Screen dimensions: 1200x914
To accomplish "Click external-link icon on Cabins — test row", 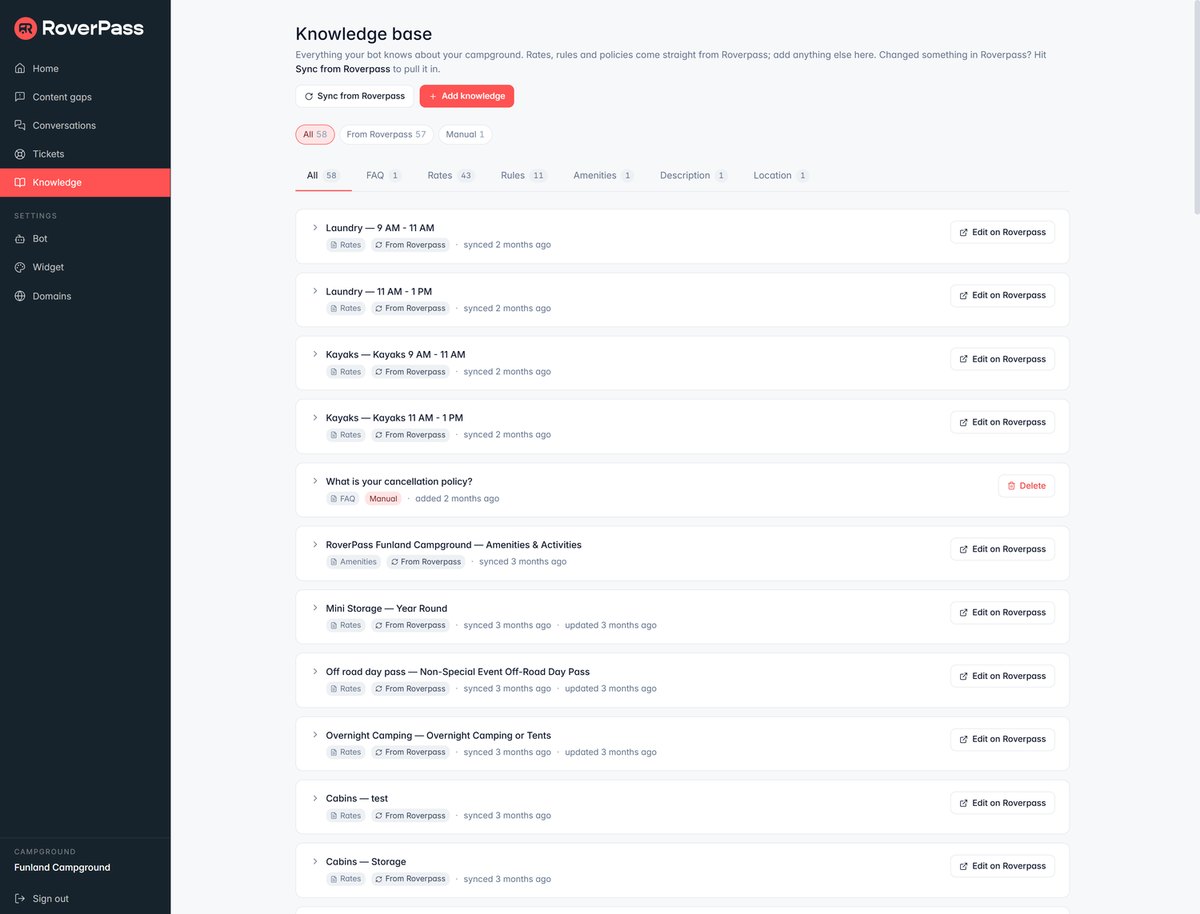I will click(963, 803).
